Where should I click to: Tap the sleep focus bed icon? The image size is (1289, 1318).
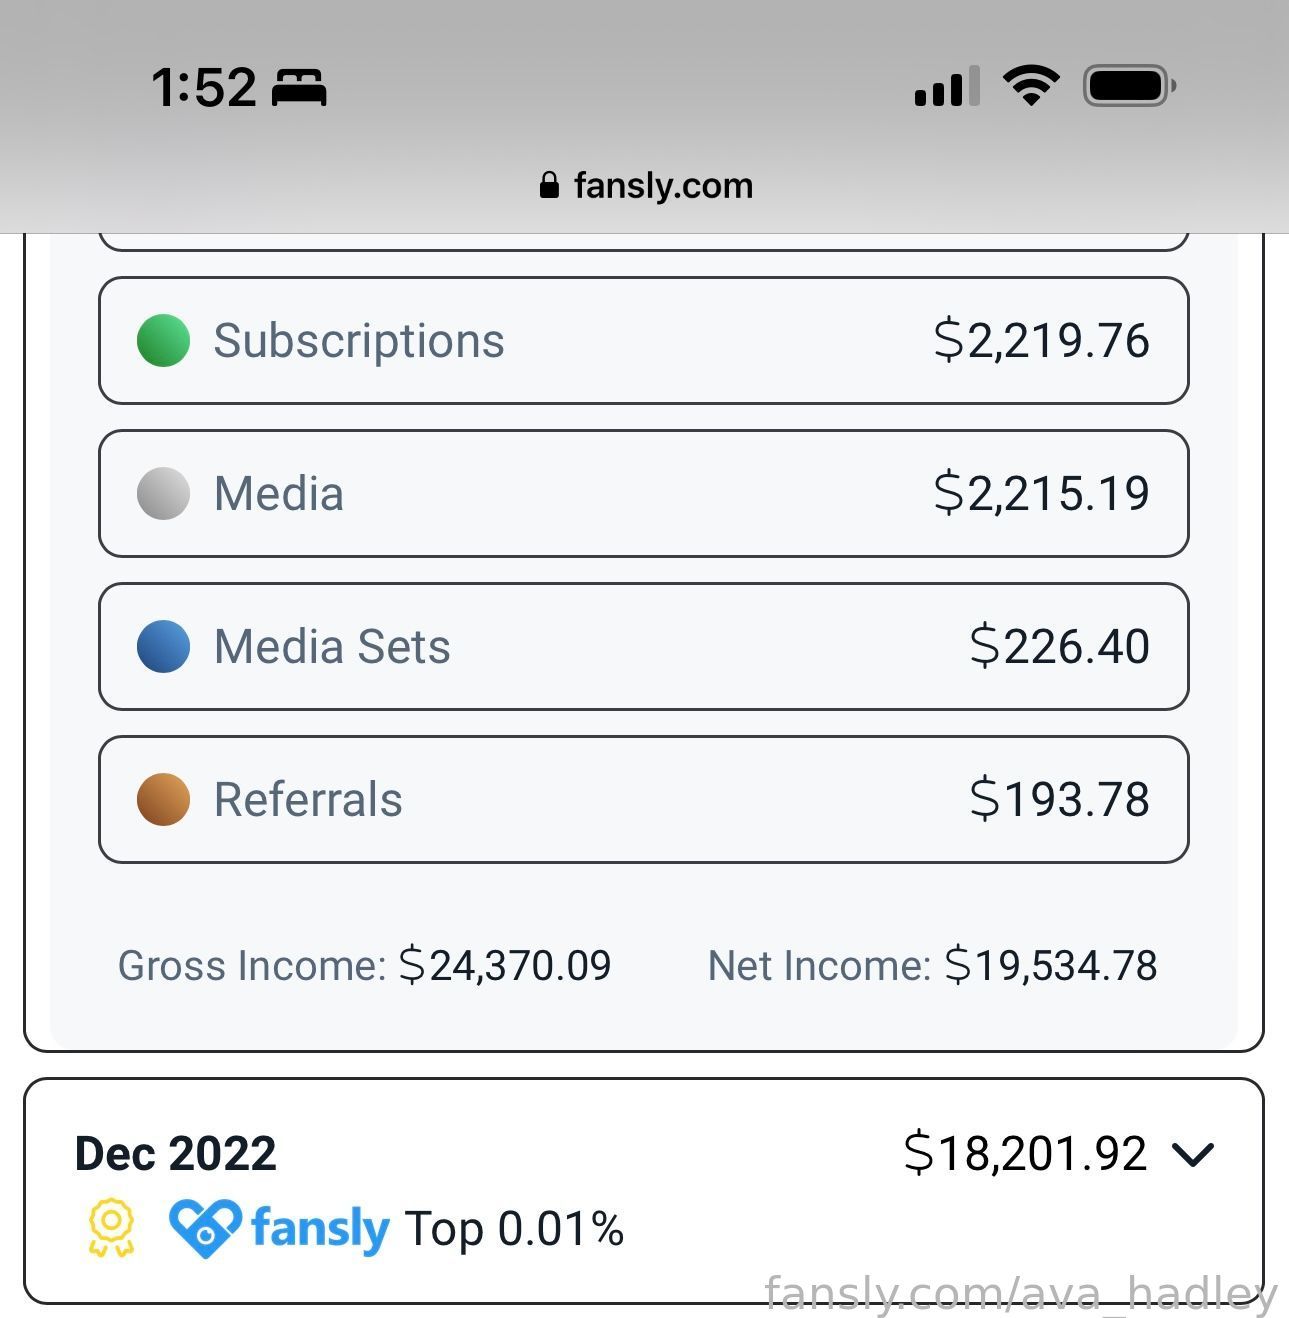tap(299, 88)
